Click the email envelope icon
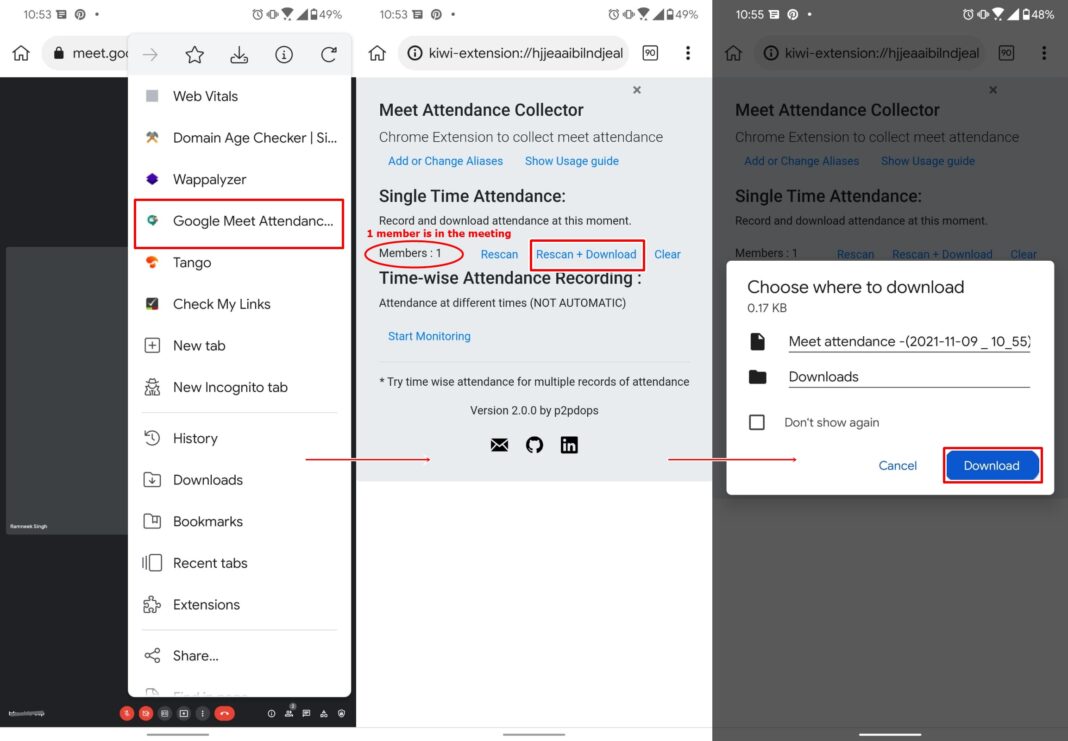This screenshot has height=741, width=1068. point(499,445)
